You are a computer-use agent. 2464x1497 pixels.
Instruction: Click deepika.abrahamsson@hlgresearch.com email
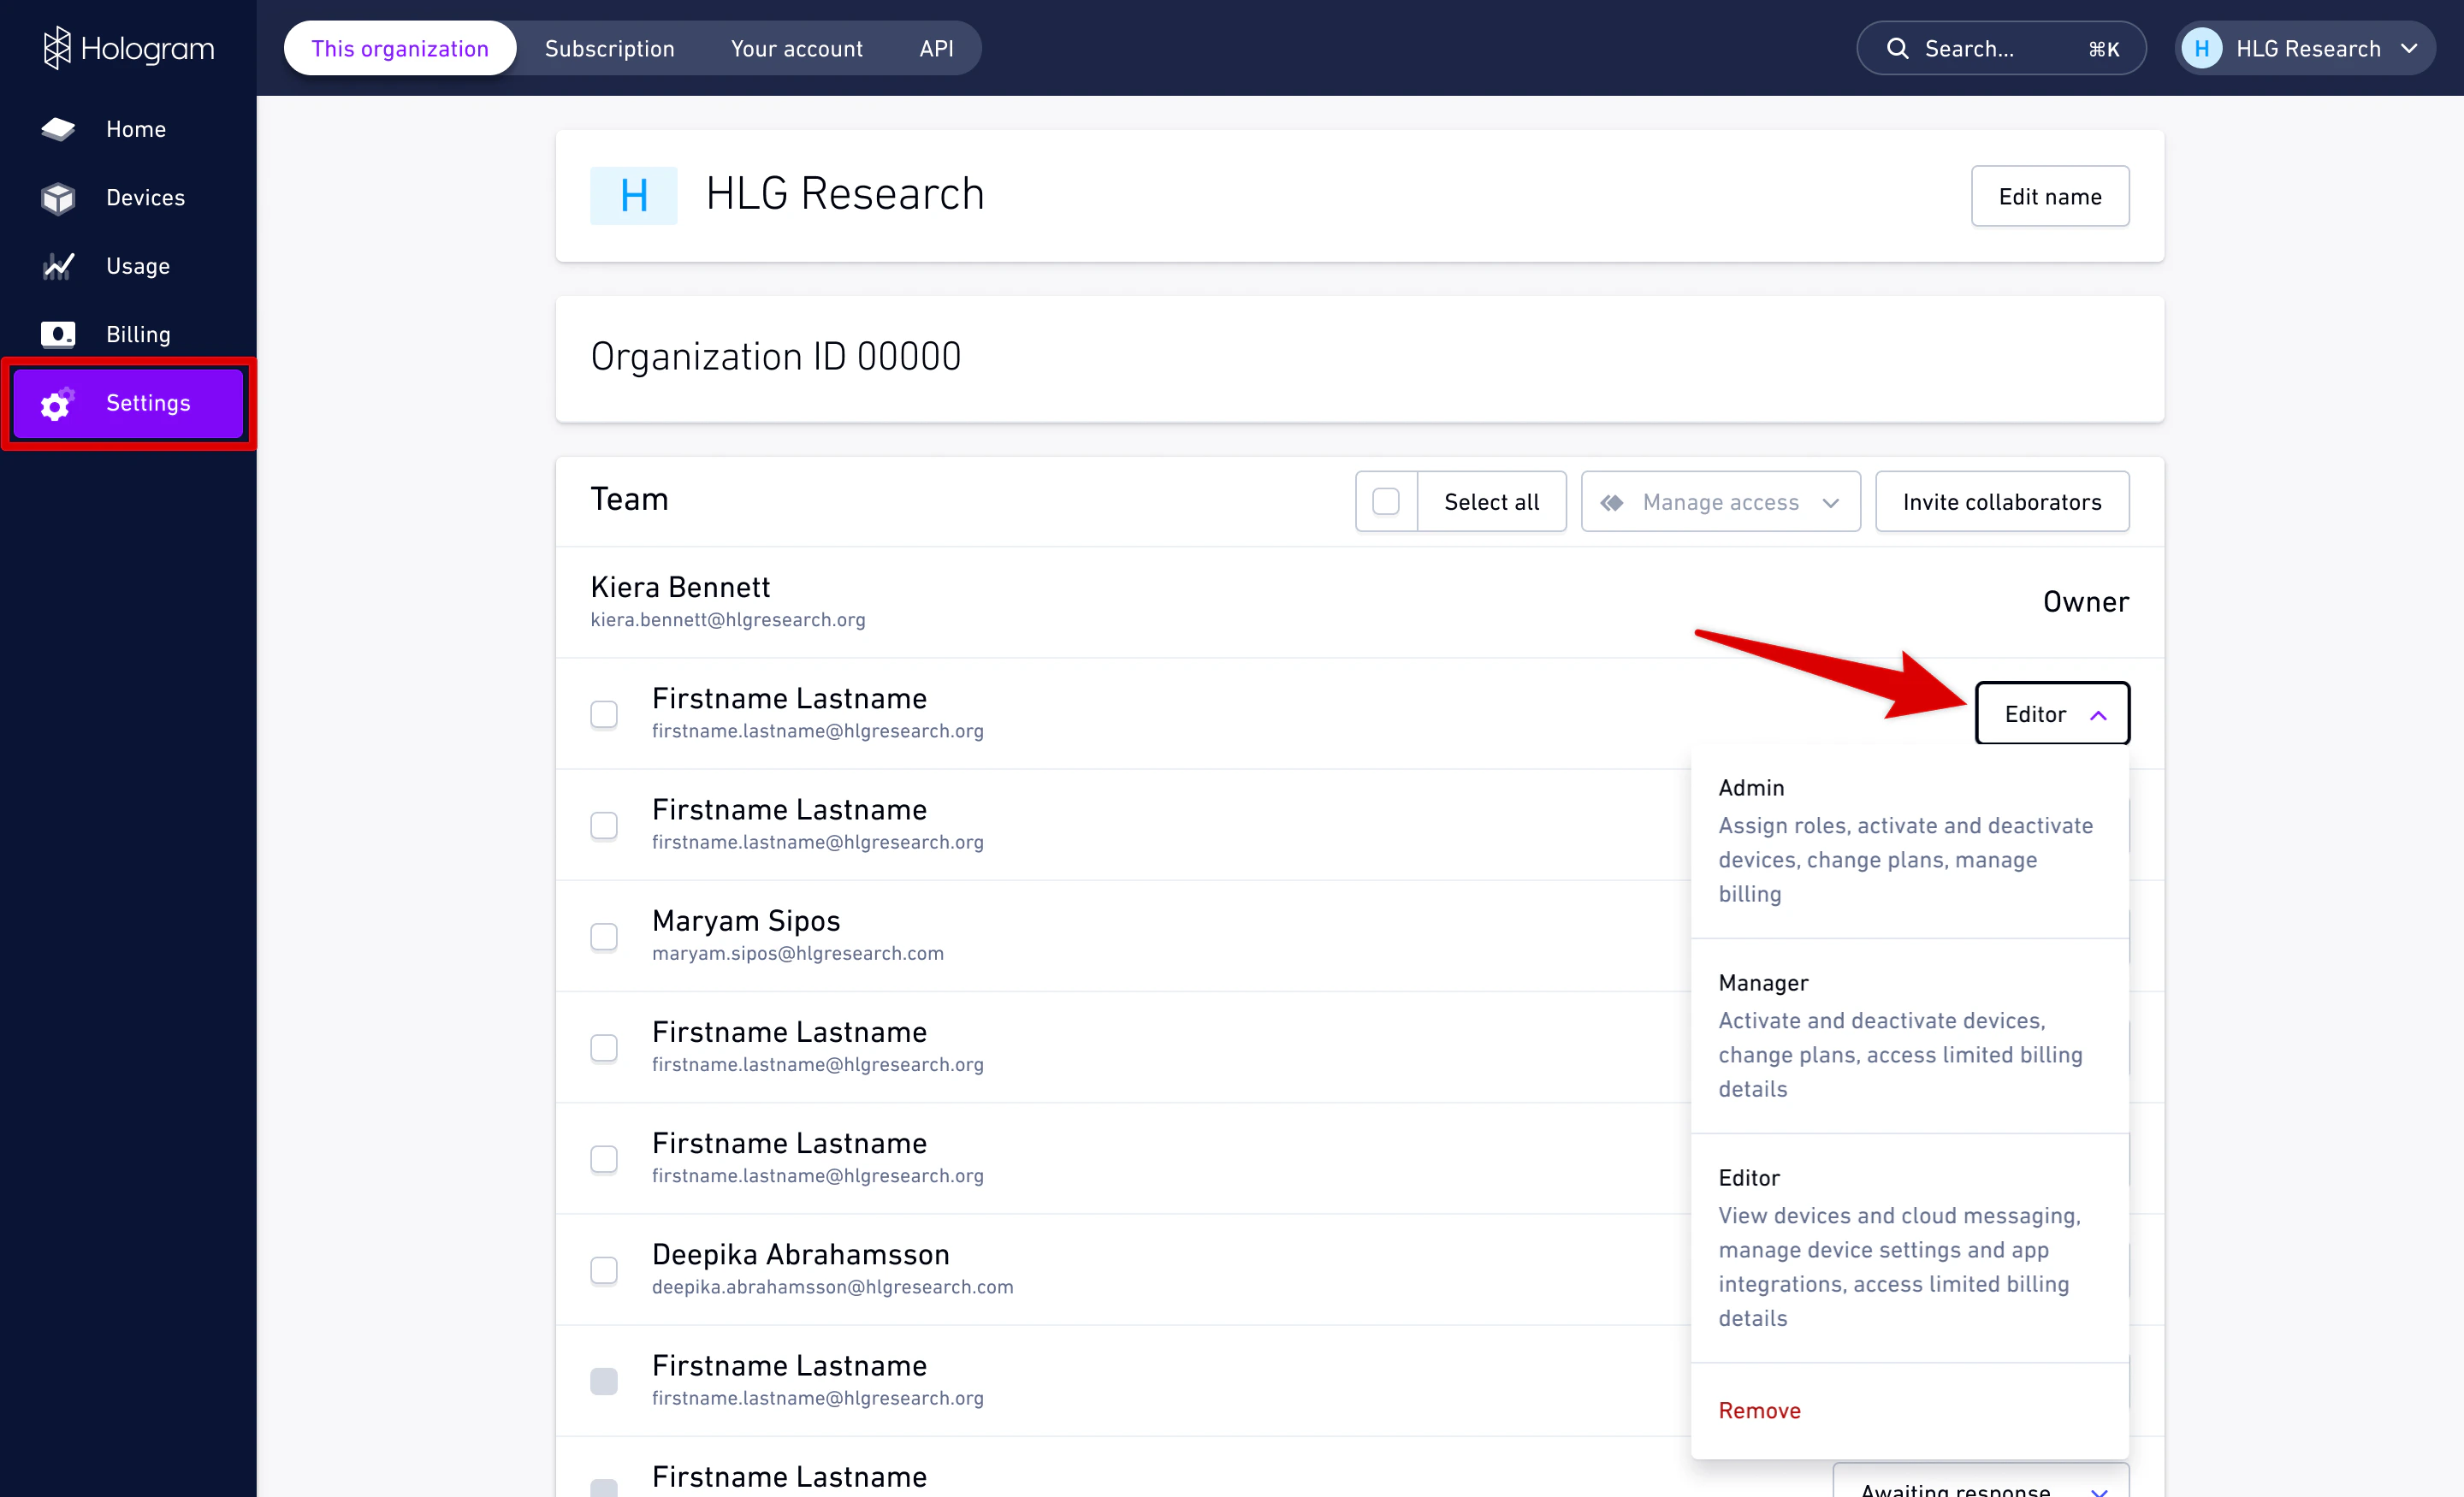click(x=832, y=1287)
